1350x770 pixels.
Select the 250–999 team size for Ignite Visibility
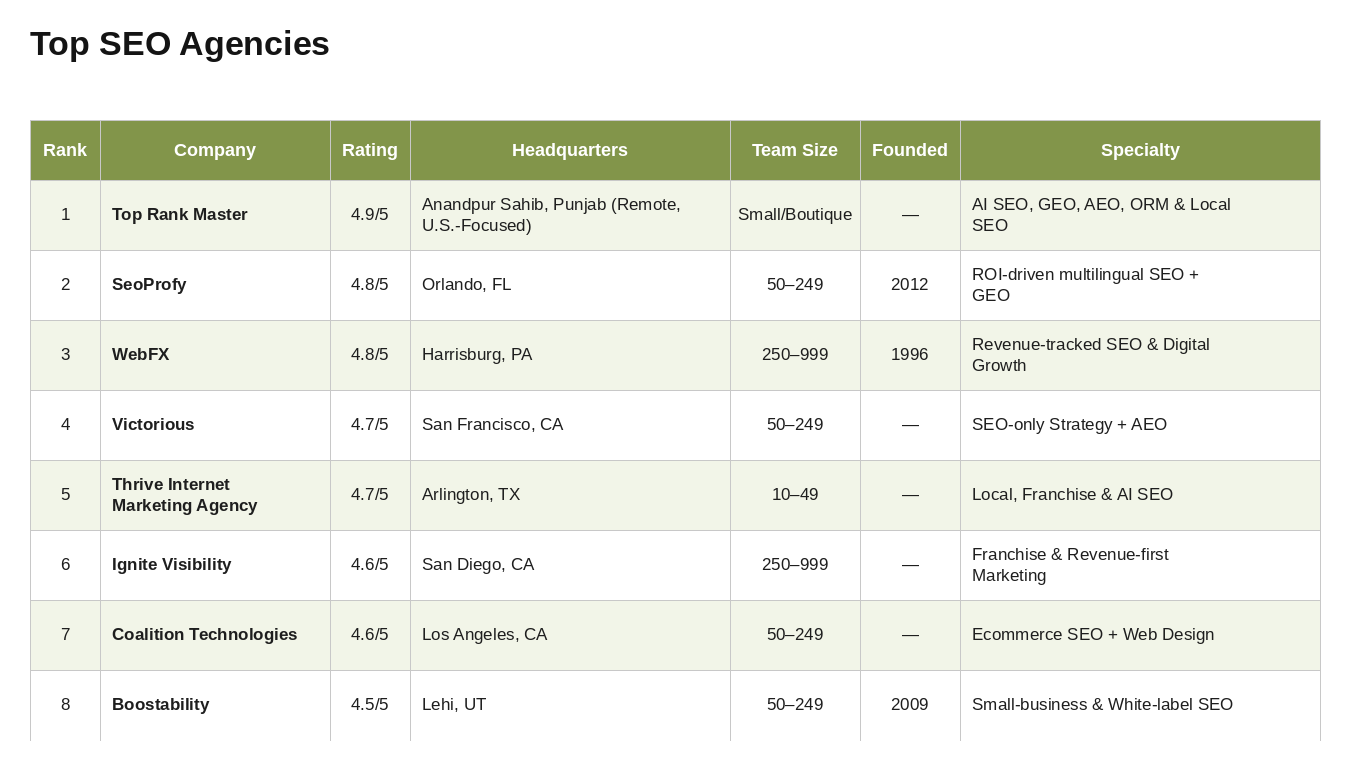795,565
